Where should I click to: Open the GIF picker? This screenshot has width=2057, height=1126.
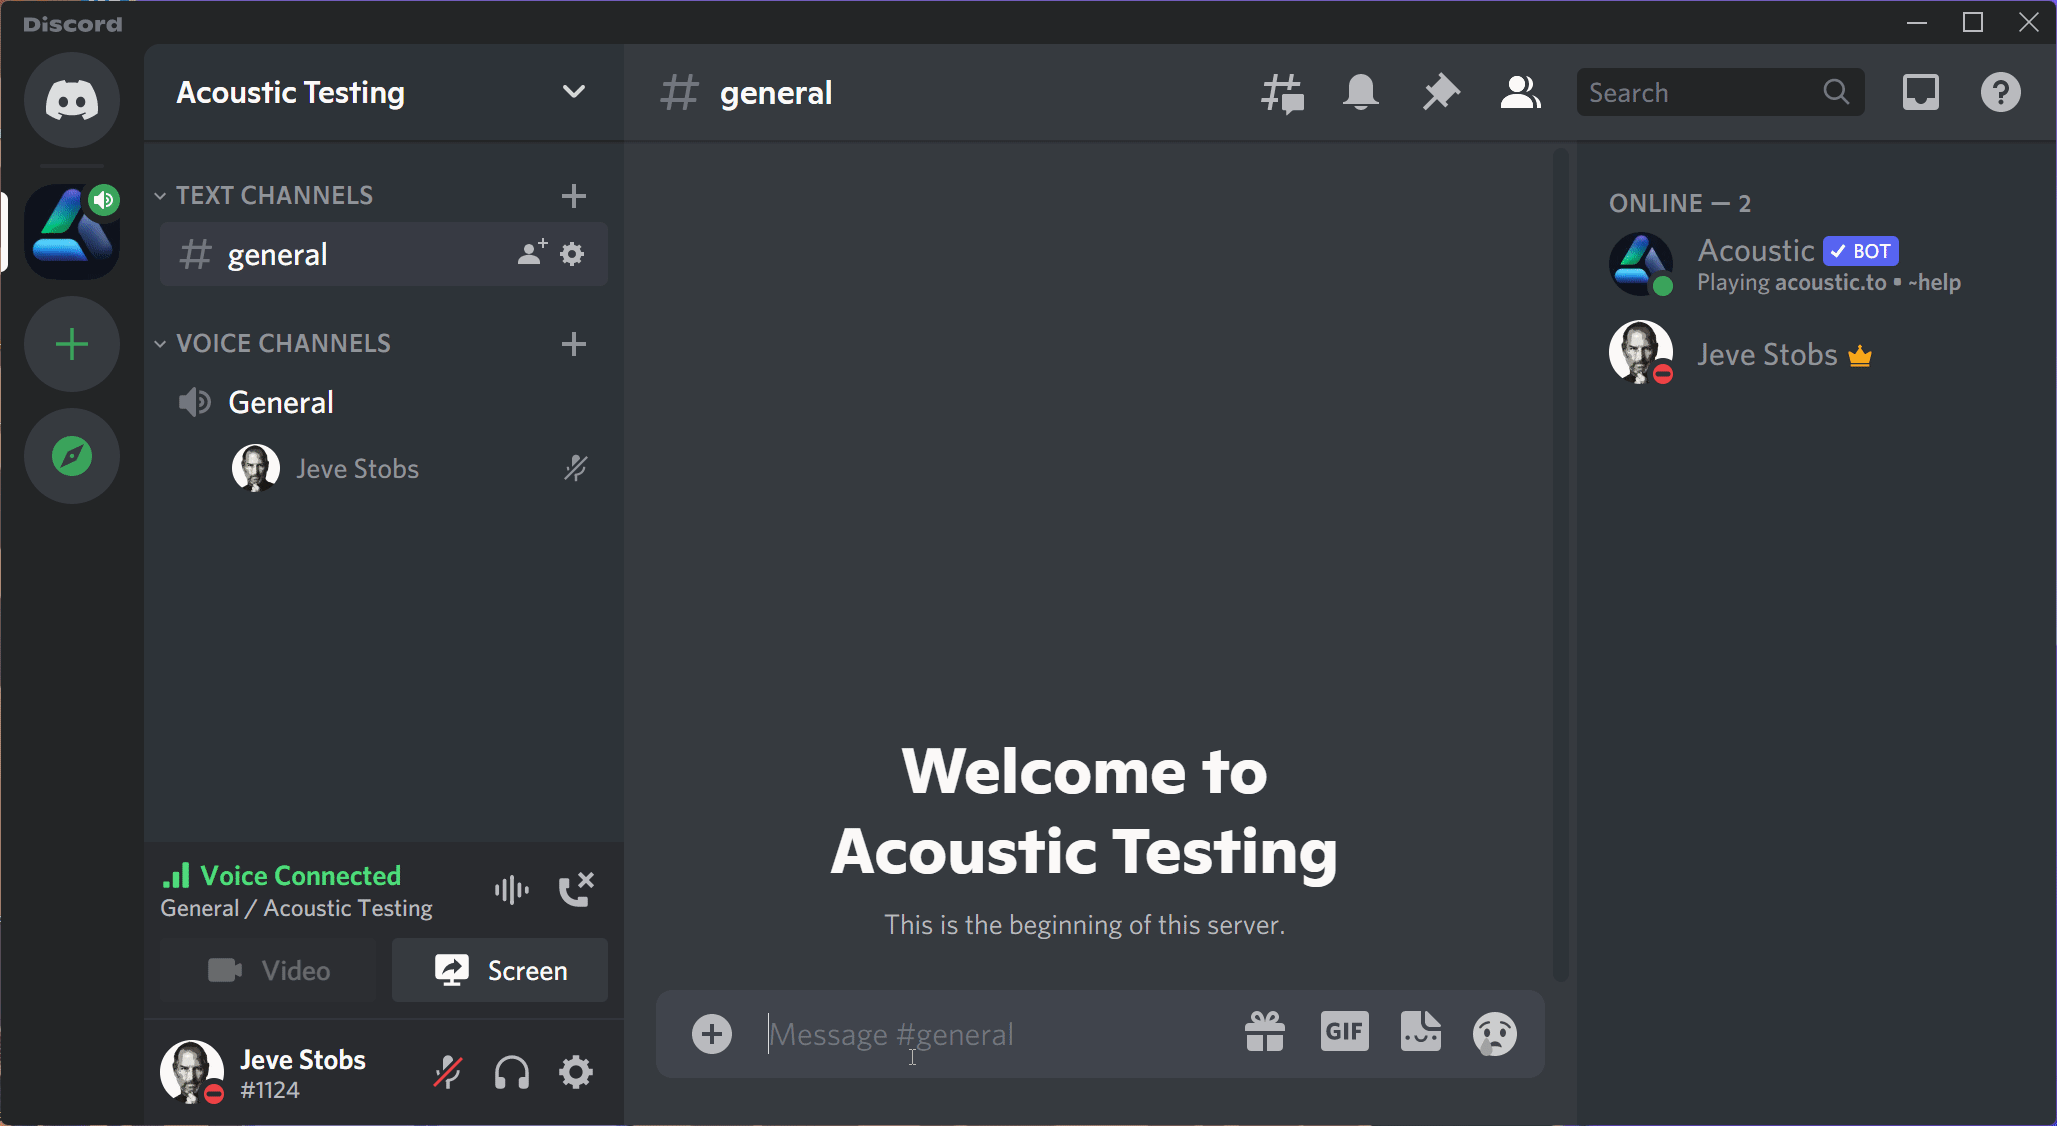[x=1345, y=1031]
